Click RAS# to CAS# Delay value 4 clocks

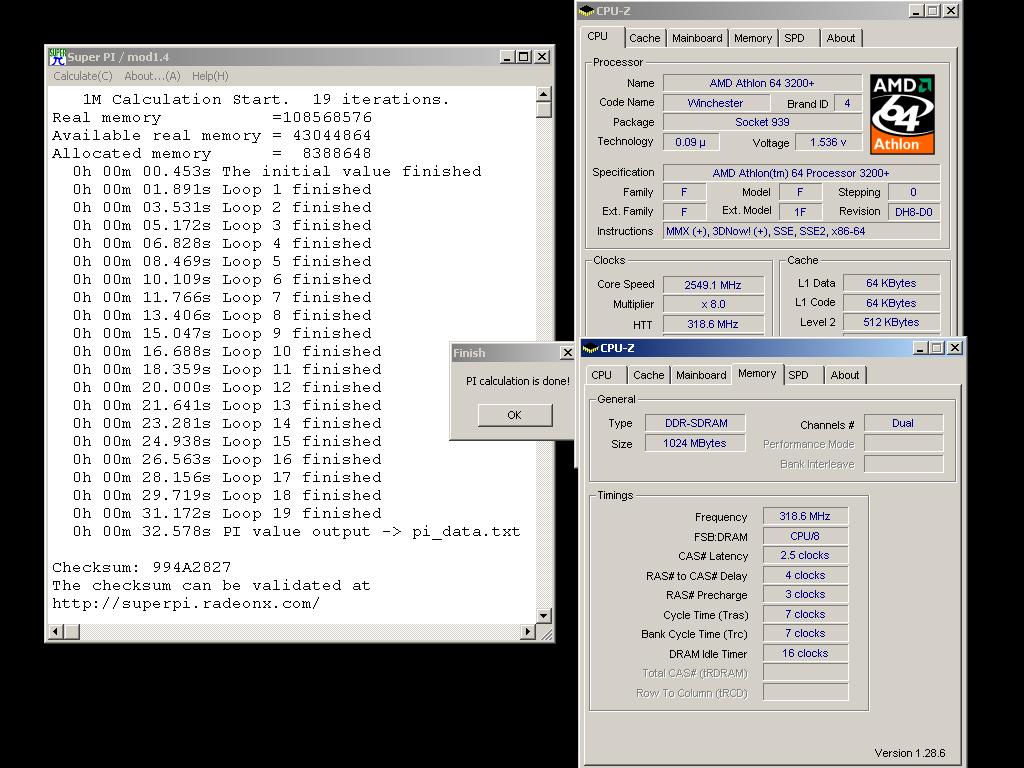pos(805,575)
